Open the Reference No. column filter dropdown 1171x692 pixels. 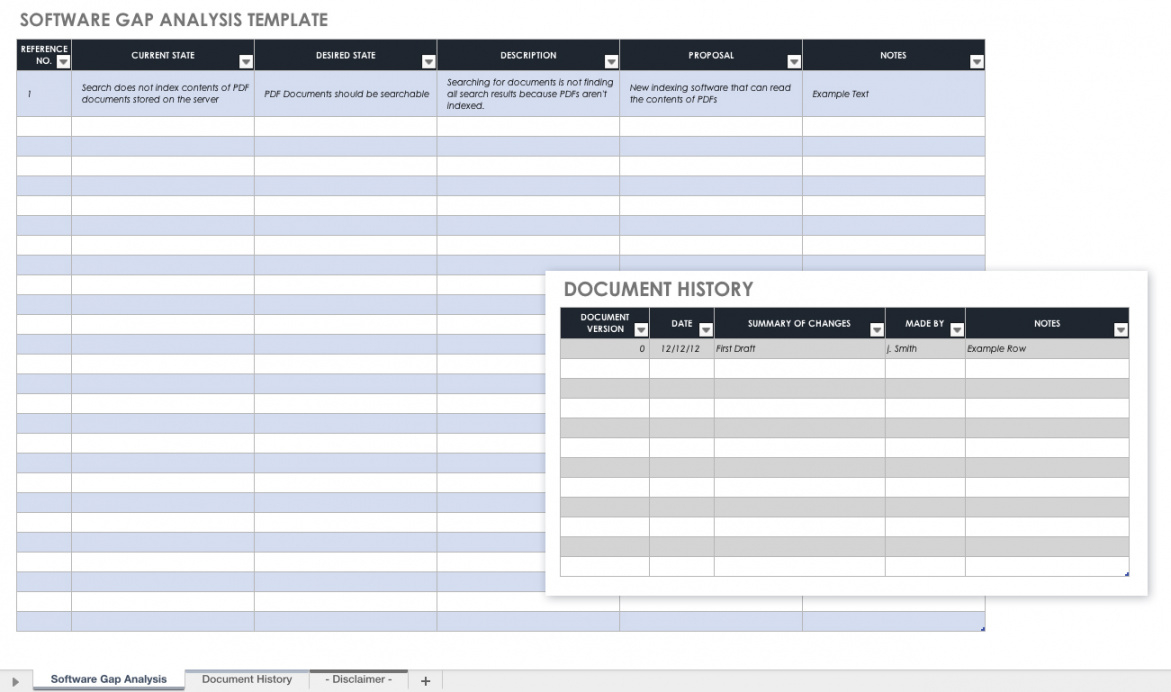coord(64,62)
